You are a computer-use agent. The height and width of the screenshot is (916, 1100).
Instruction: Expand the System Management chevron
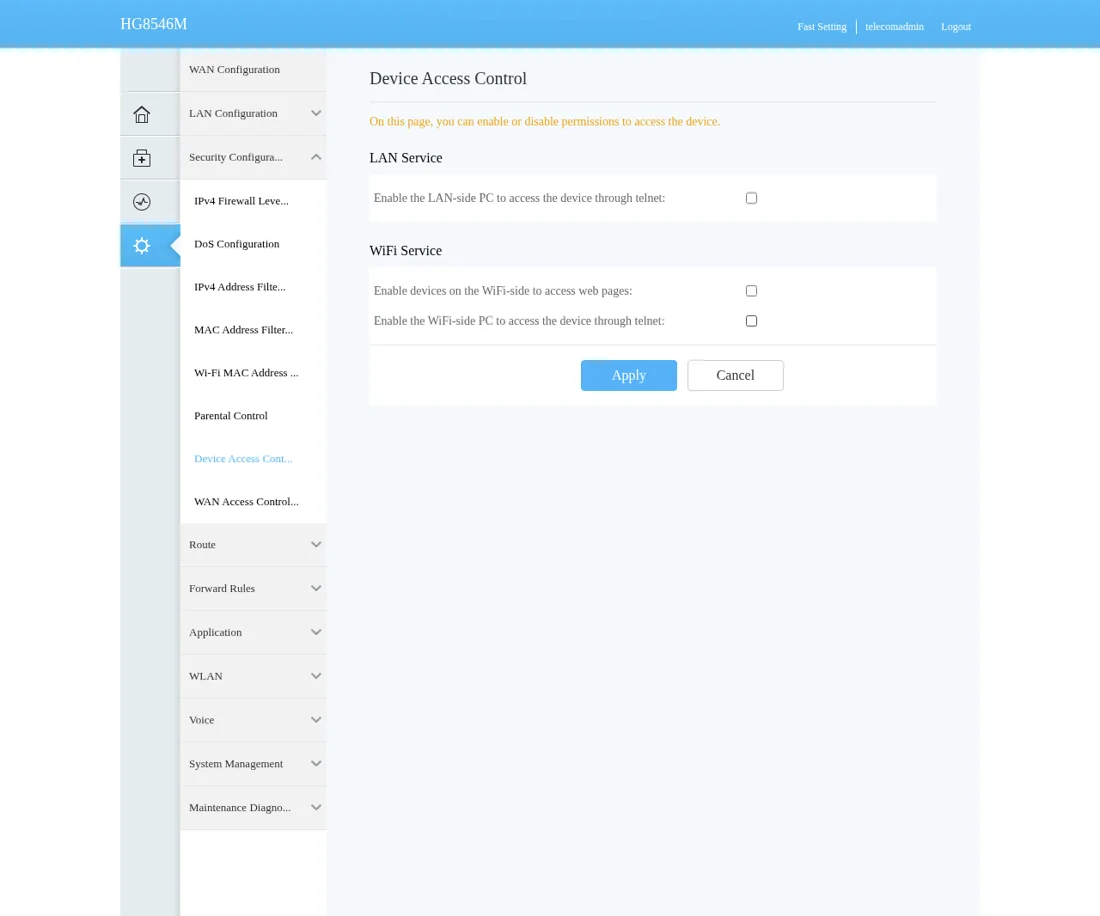(x=316, y=764)
